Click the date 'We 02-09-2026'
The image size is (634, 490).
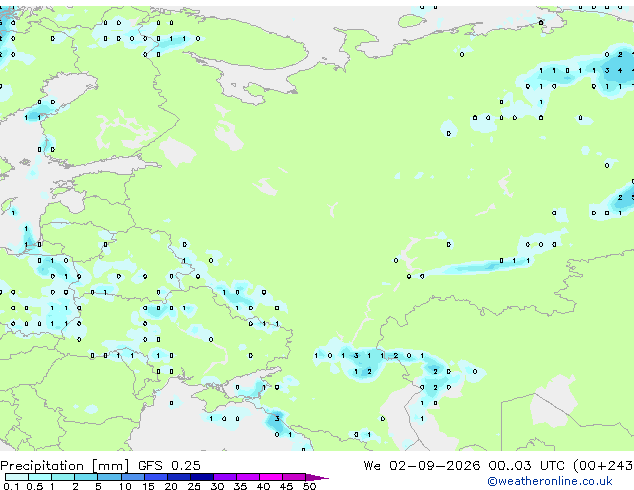tap(422, 466)
